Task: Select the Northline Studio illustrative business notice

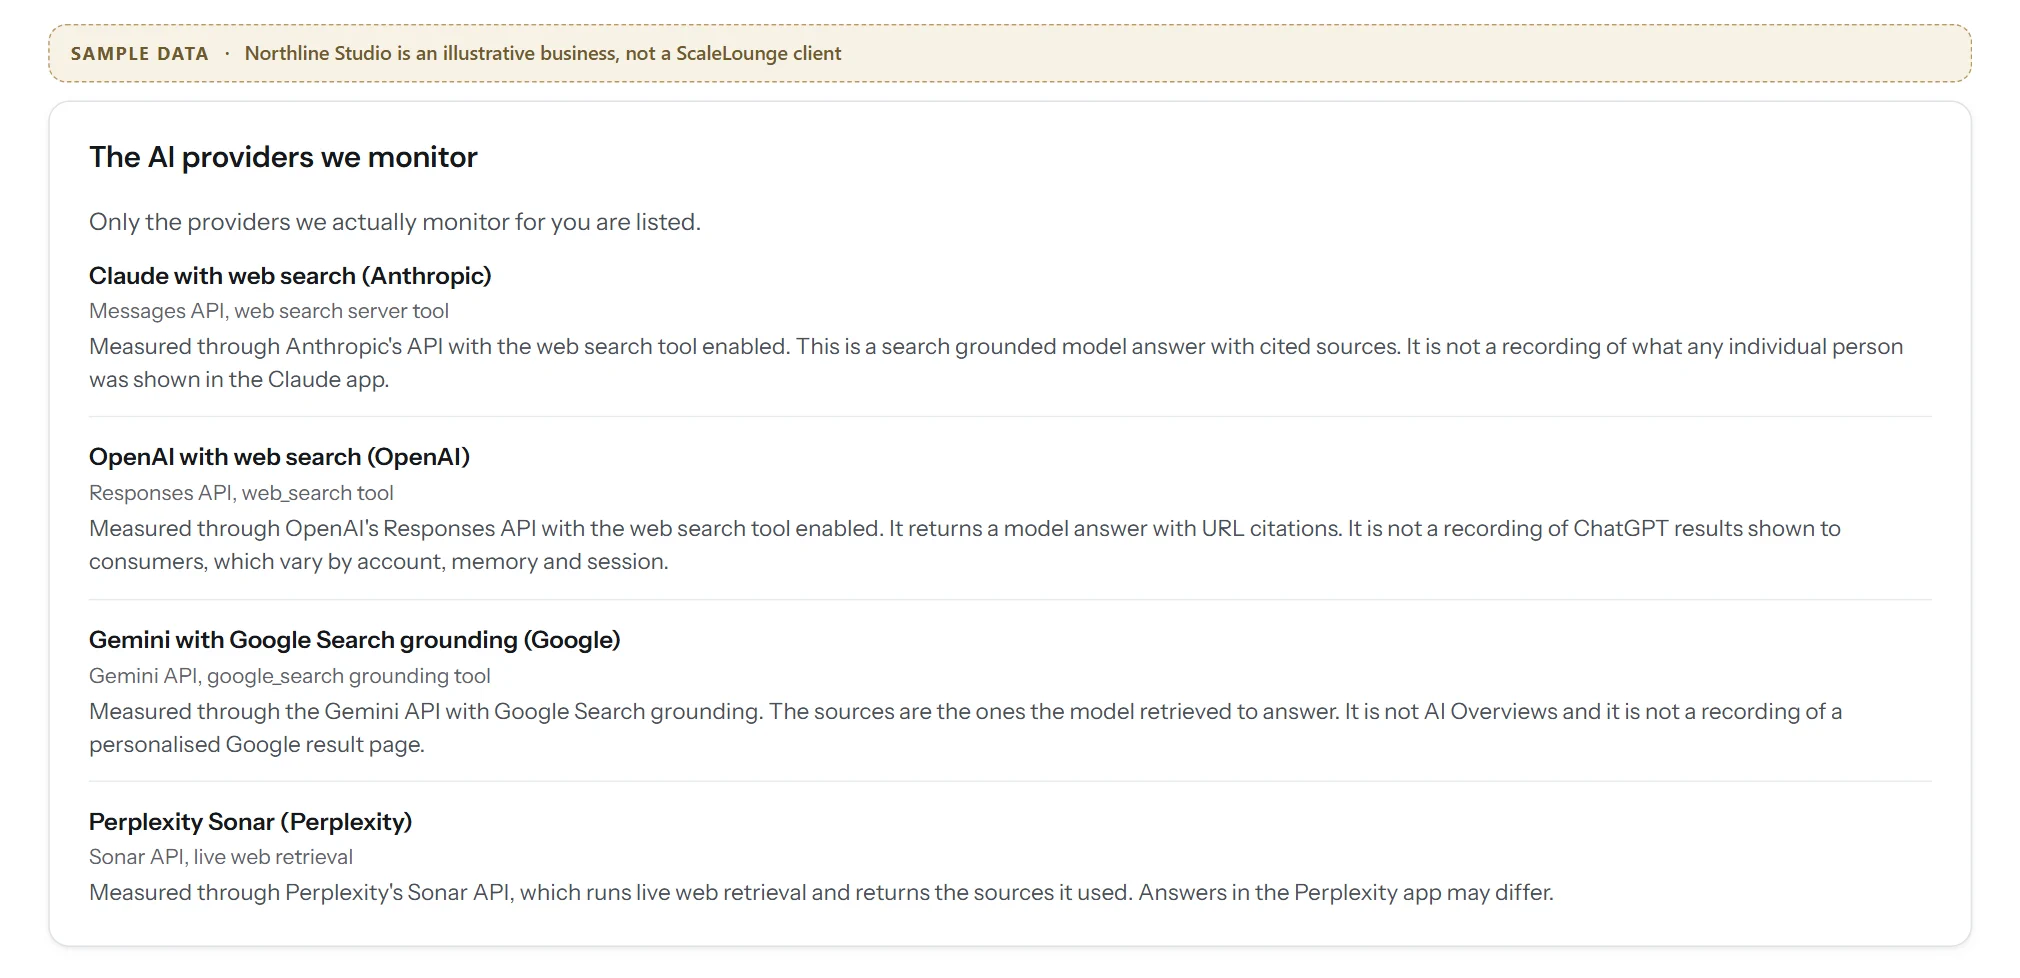Action: click(x=543, y=54)
